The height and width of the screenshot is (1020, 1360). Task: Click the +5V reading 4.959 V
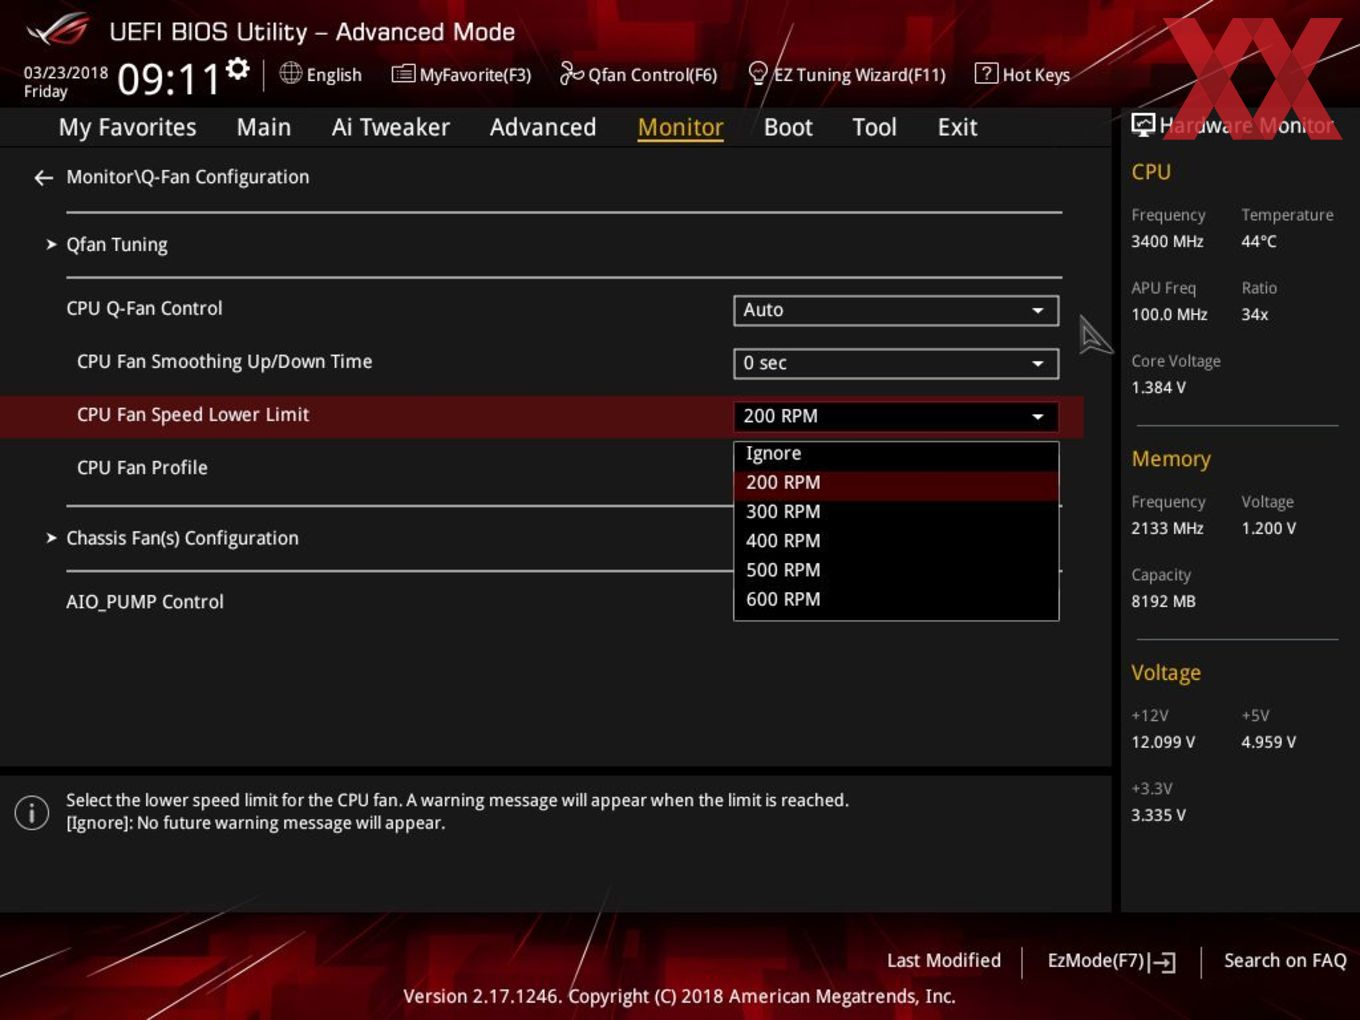pyautogui.click(x=1269, y=743)
